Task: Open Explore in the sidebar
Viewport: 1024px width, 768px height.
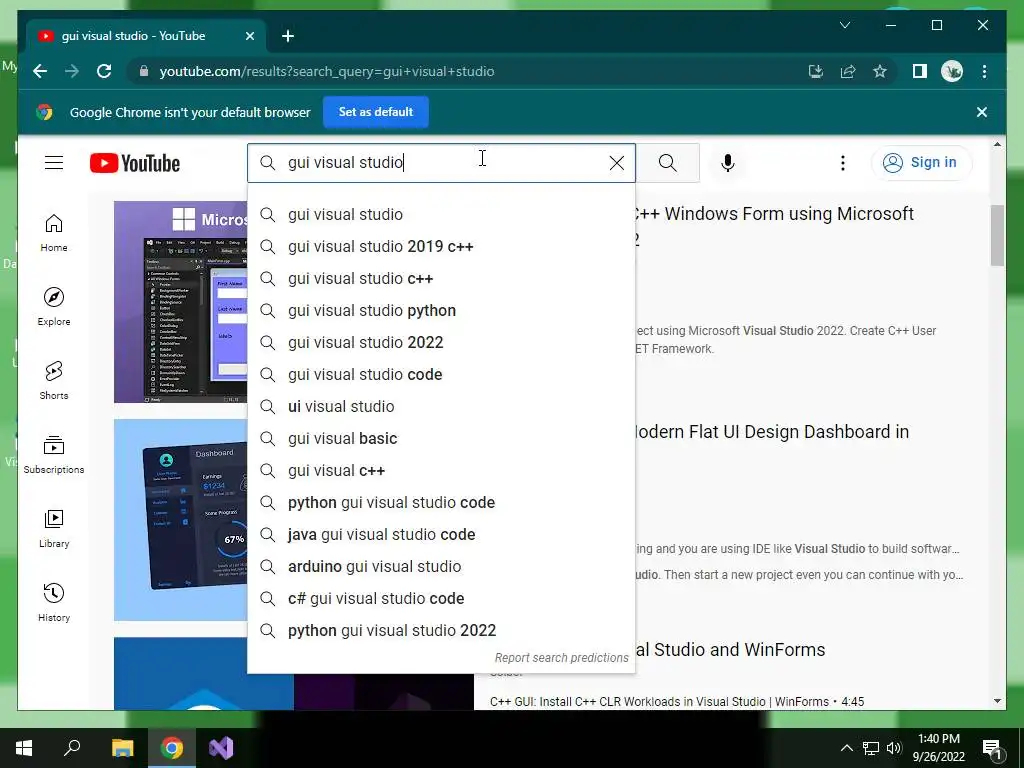Action: pos(54,307)
